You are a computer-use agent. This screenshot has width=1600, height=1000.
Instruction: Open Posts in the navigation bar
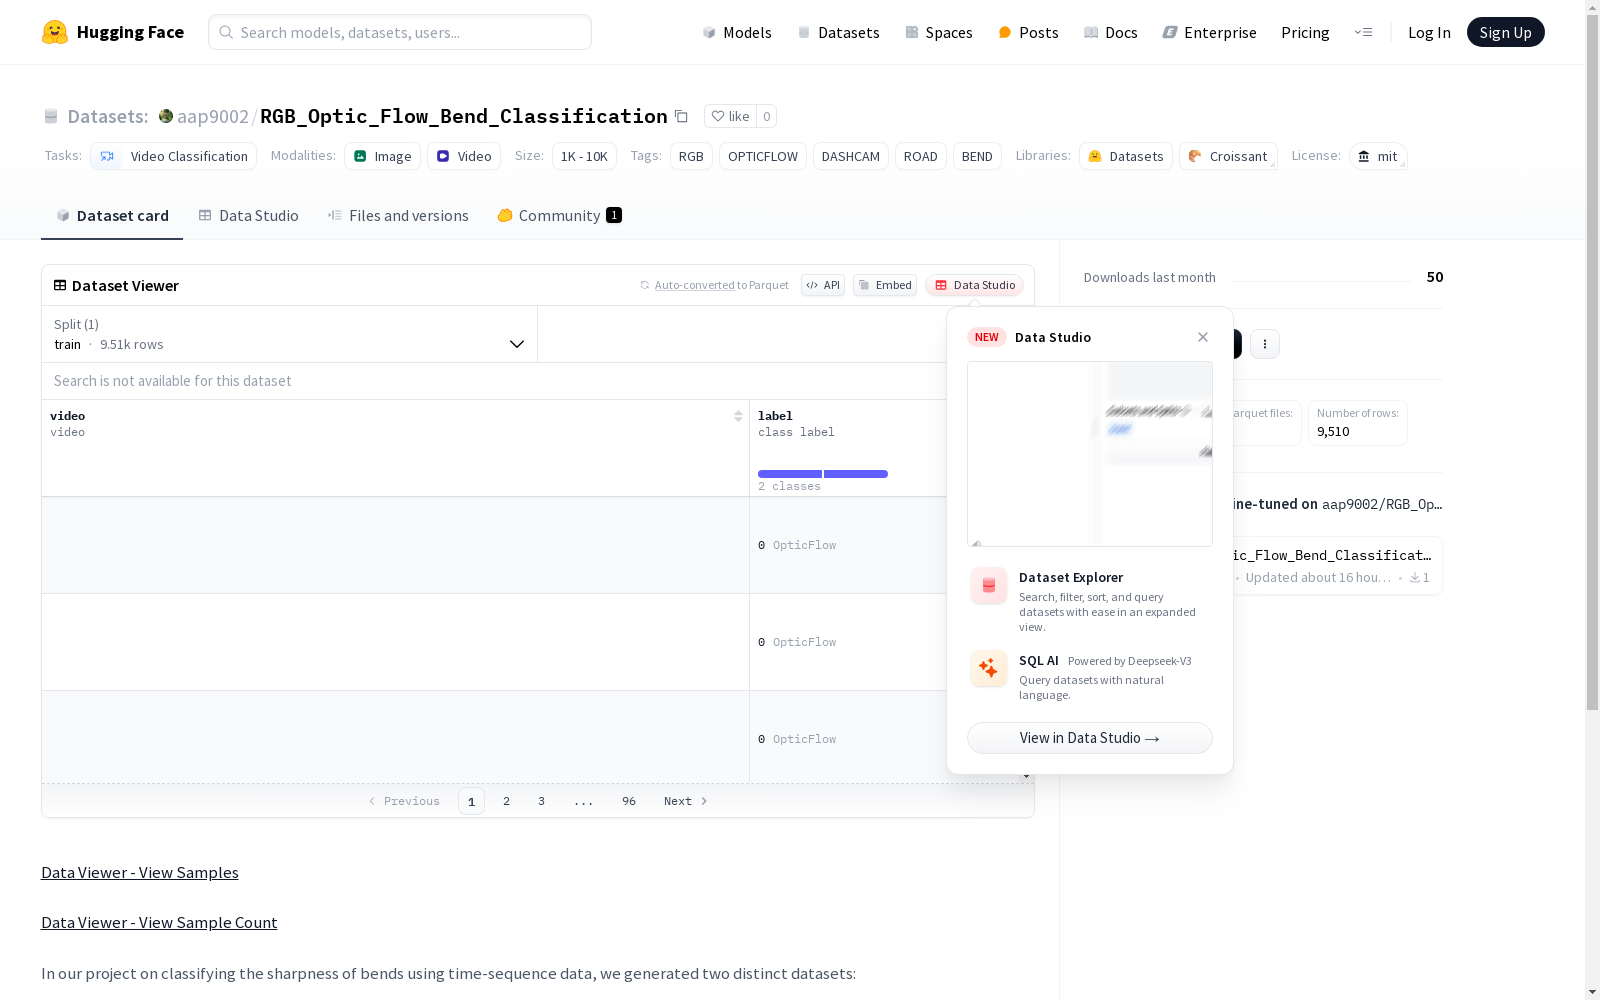click(x=1028, y=32)
